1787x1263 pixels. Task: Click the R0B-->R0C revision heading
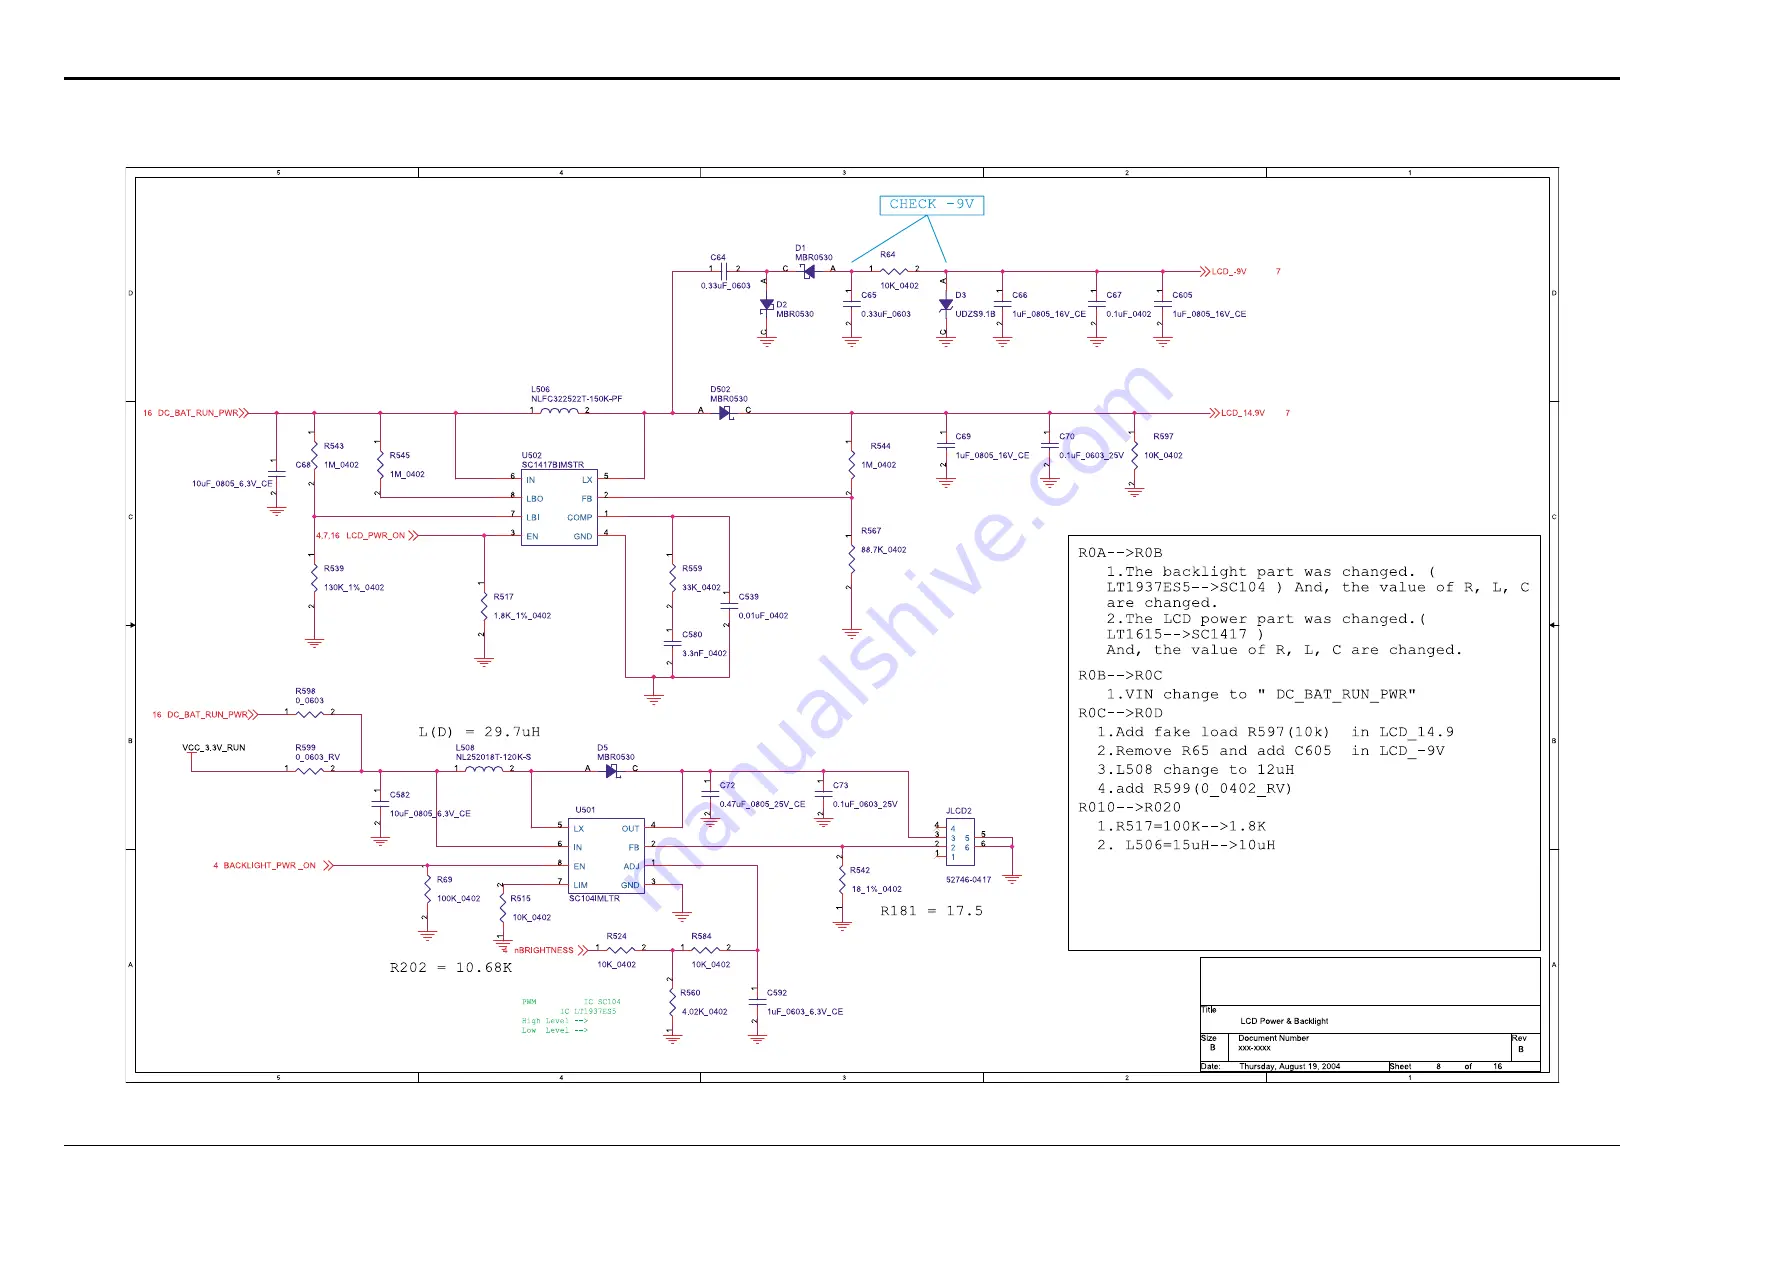coord(1120,676)
